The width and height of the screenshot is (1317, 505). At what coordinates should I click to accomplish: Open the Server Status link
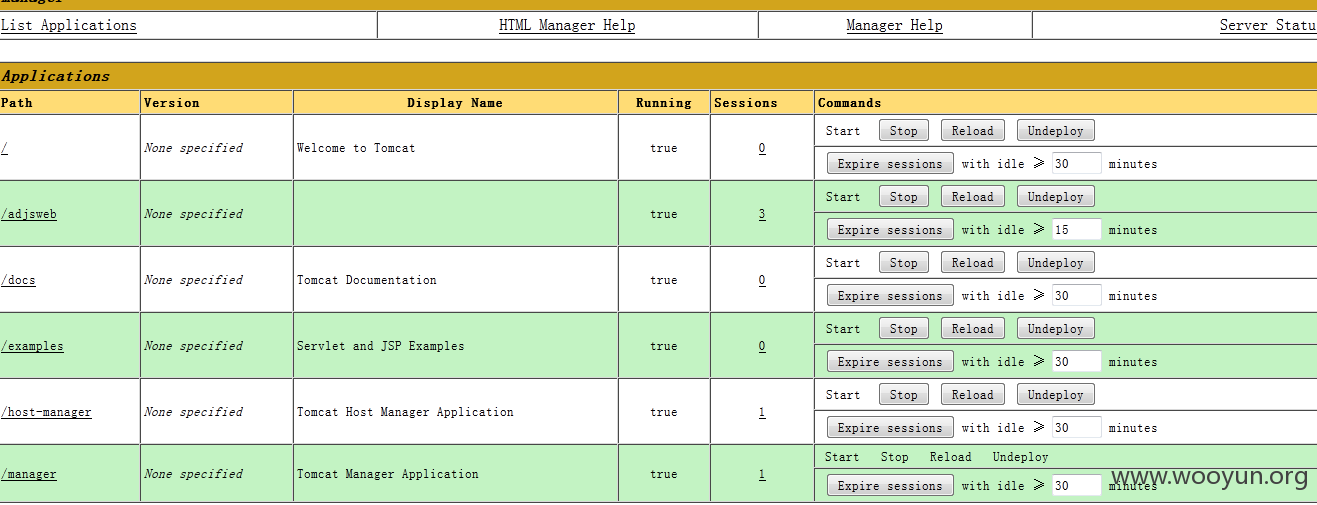click(1268, 25)
